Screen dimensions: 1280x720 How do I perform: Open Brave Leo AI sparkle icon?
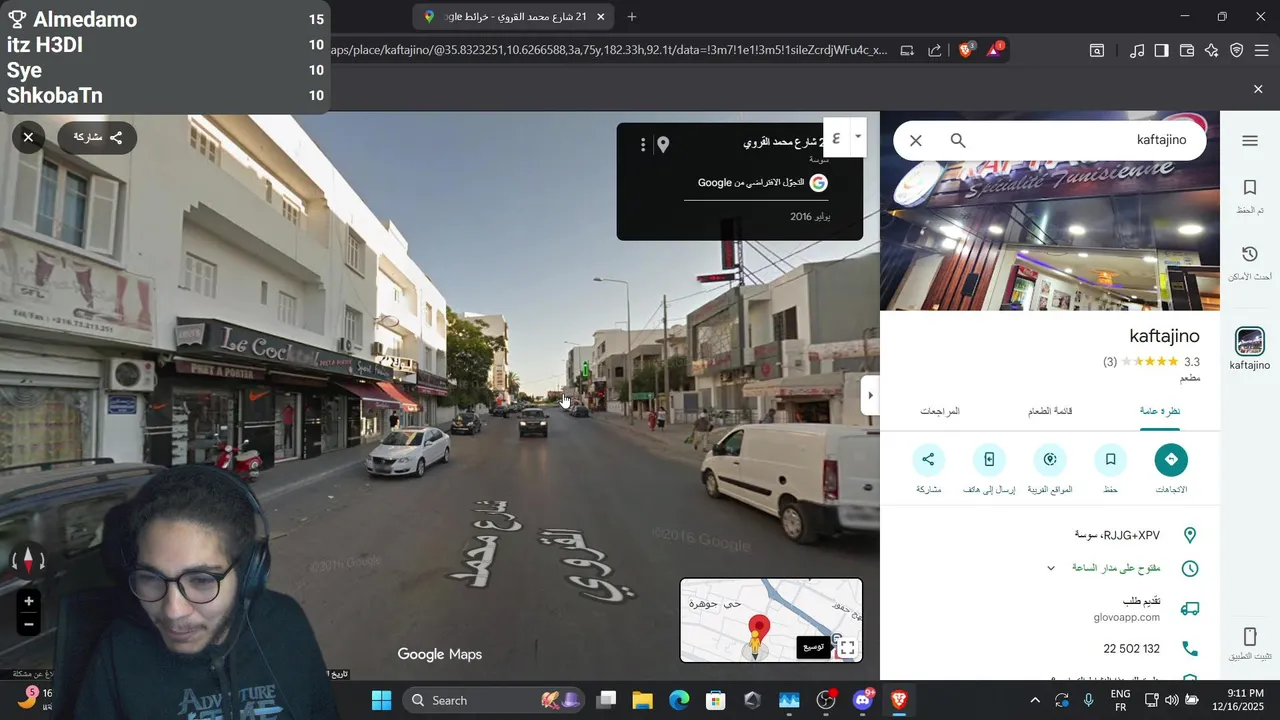tap(1212, 50)
